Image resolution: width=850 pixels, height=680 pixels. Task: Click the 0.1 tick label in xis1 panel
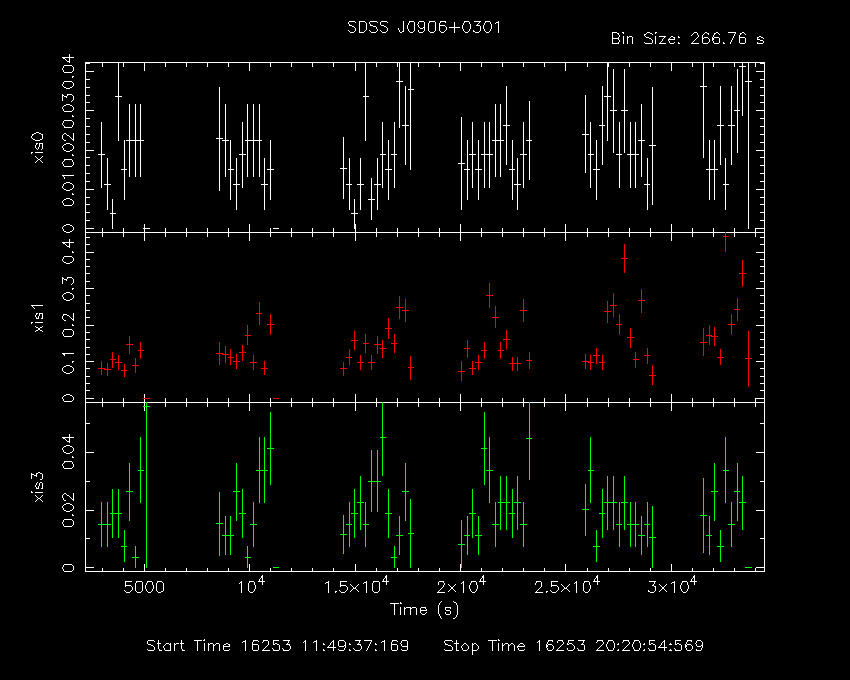pyautogui.click(x=68, y=362)
